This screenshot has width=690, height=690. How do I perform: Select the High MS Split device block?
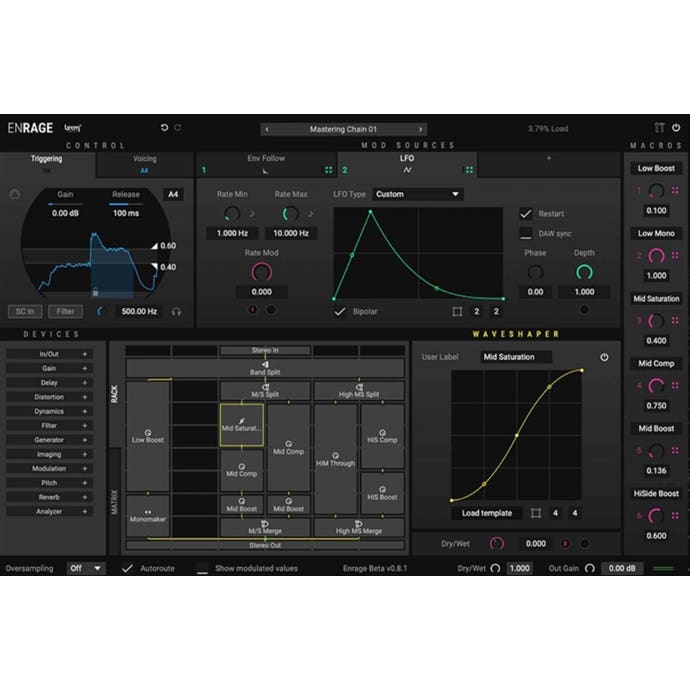(359, 391)
